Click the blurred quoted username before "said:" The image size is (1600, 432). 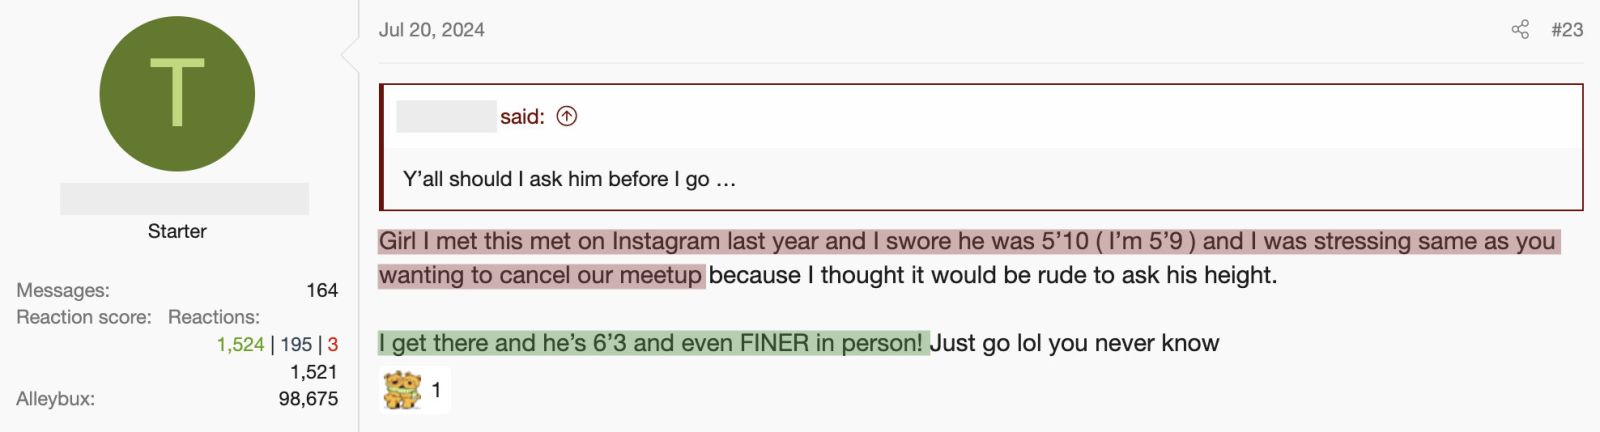(x=446, y=117)
